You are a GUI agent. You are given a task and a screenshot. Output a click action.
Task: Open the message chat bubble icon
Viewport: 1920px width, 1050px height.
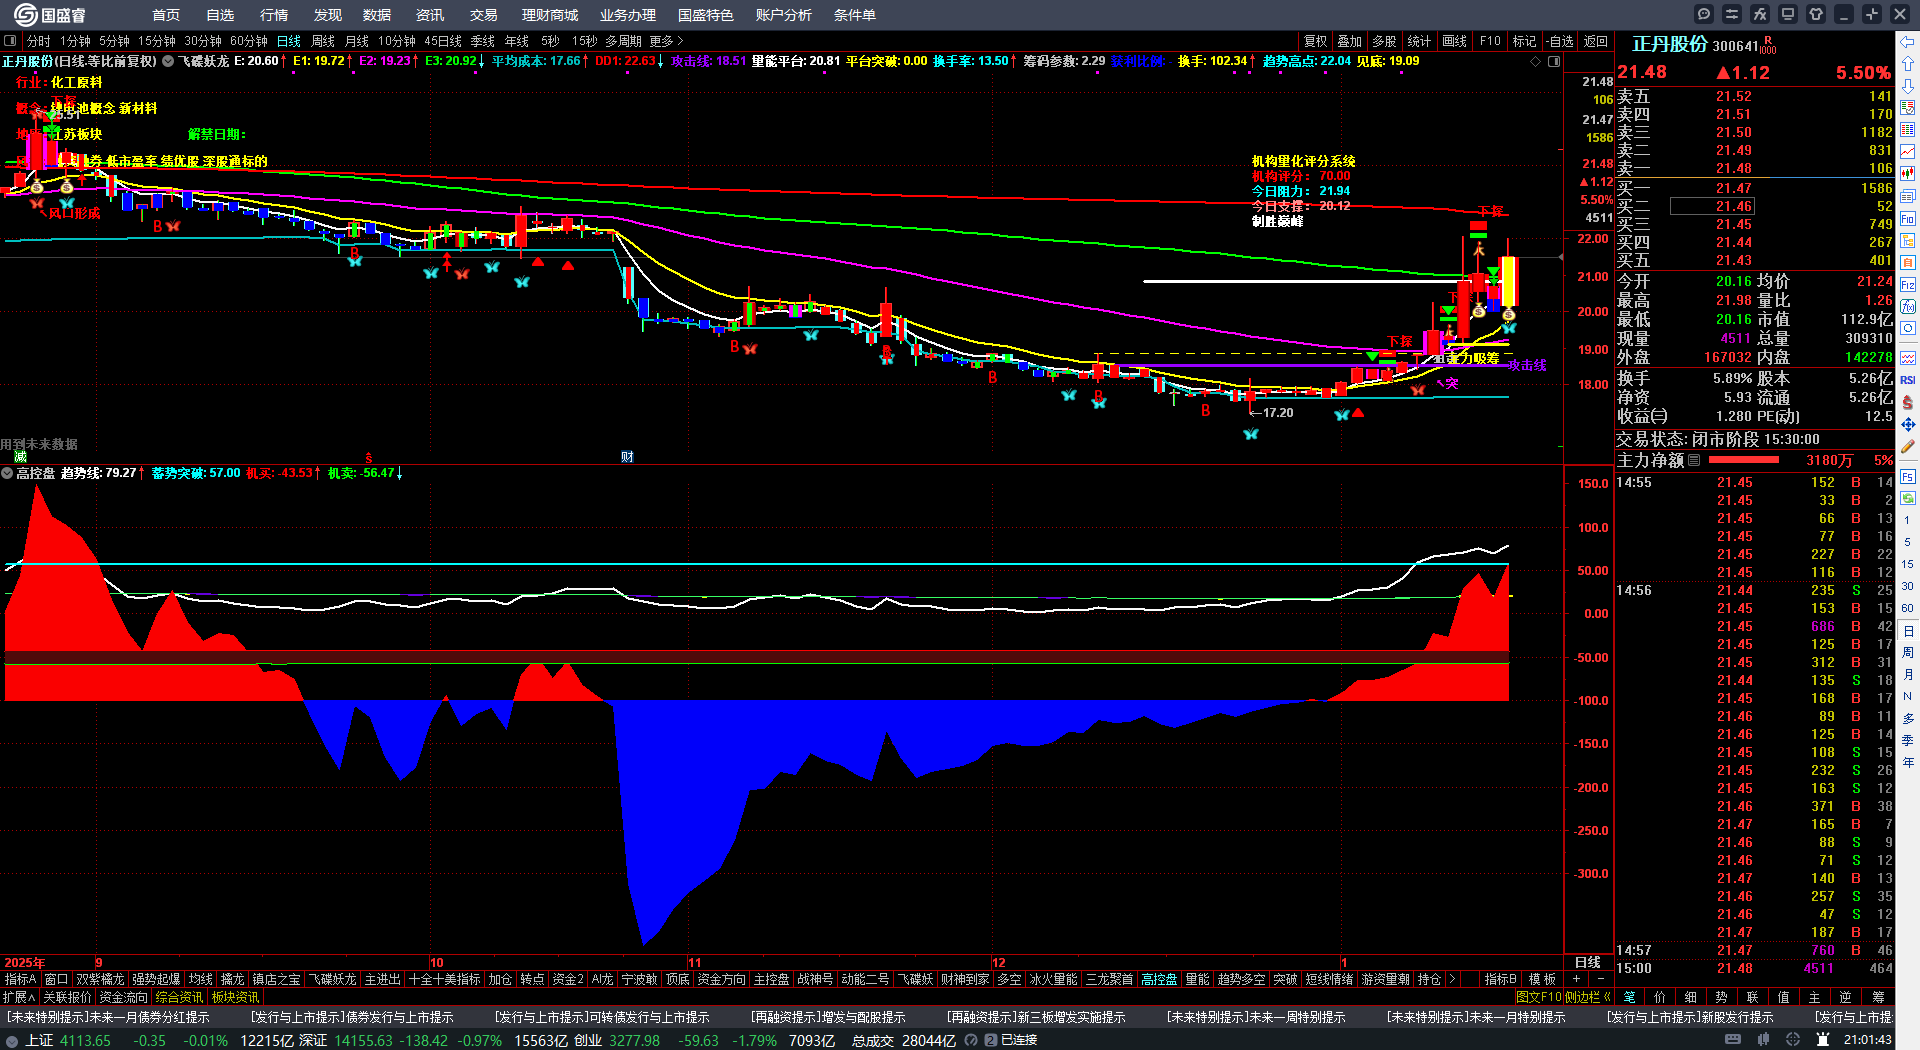[1703, 14]
